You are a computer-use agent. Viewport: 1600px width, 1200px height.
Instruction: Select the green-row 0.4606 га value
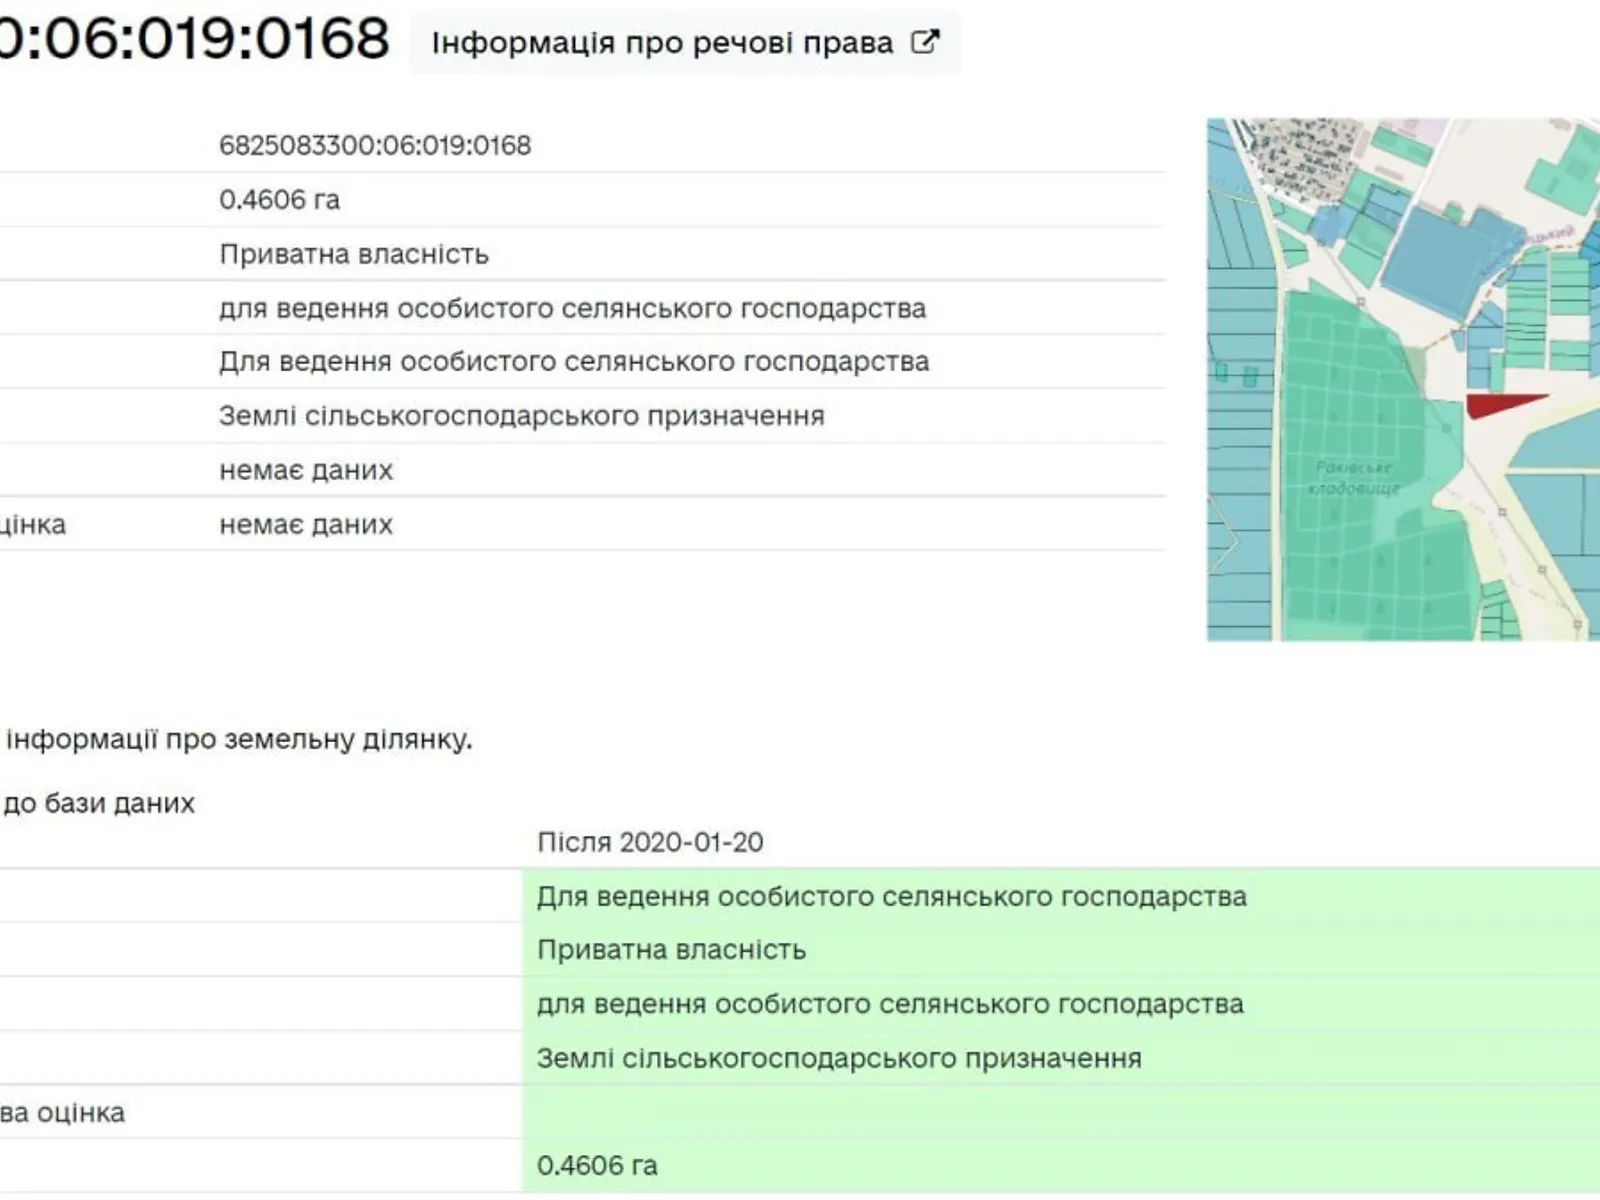pyautogui.click(x=597, y=1166)
